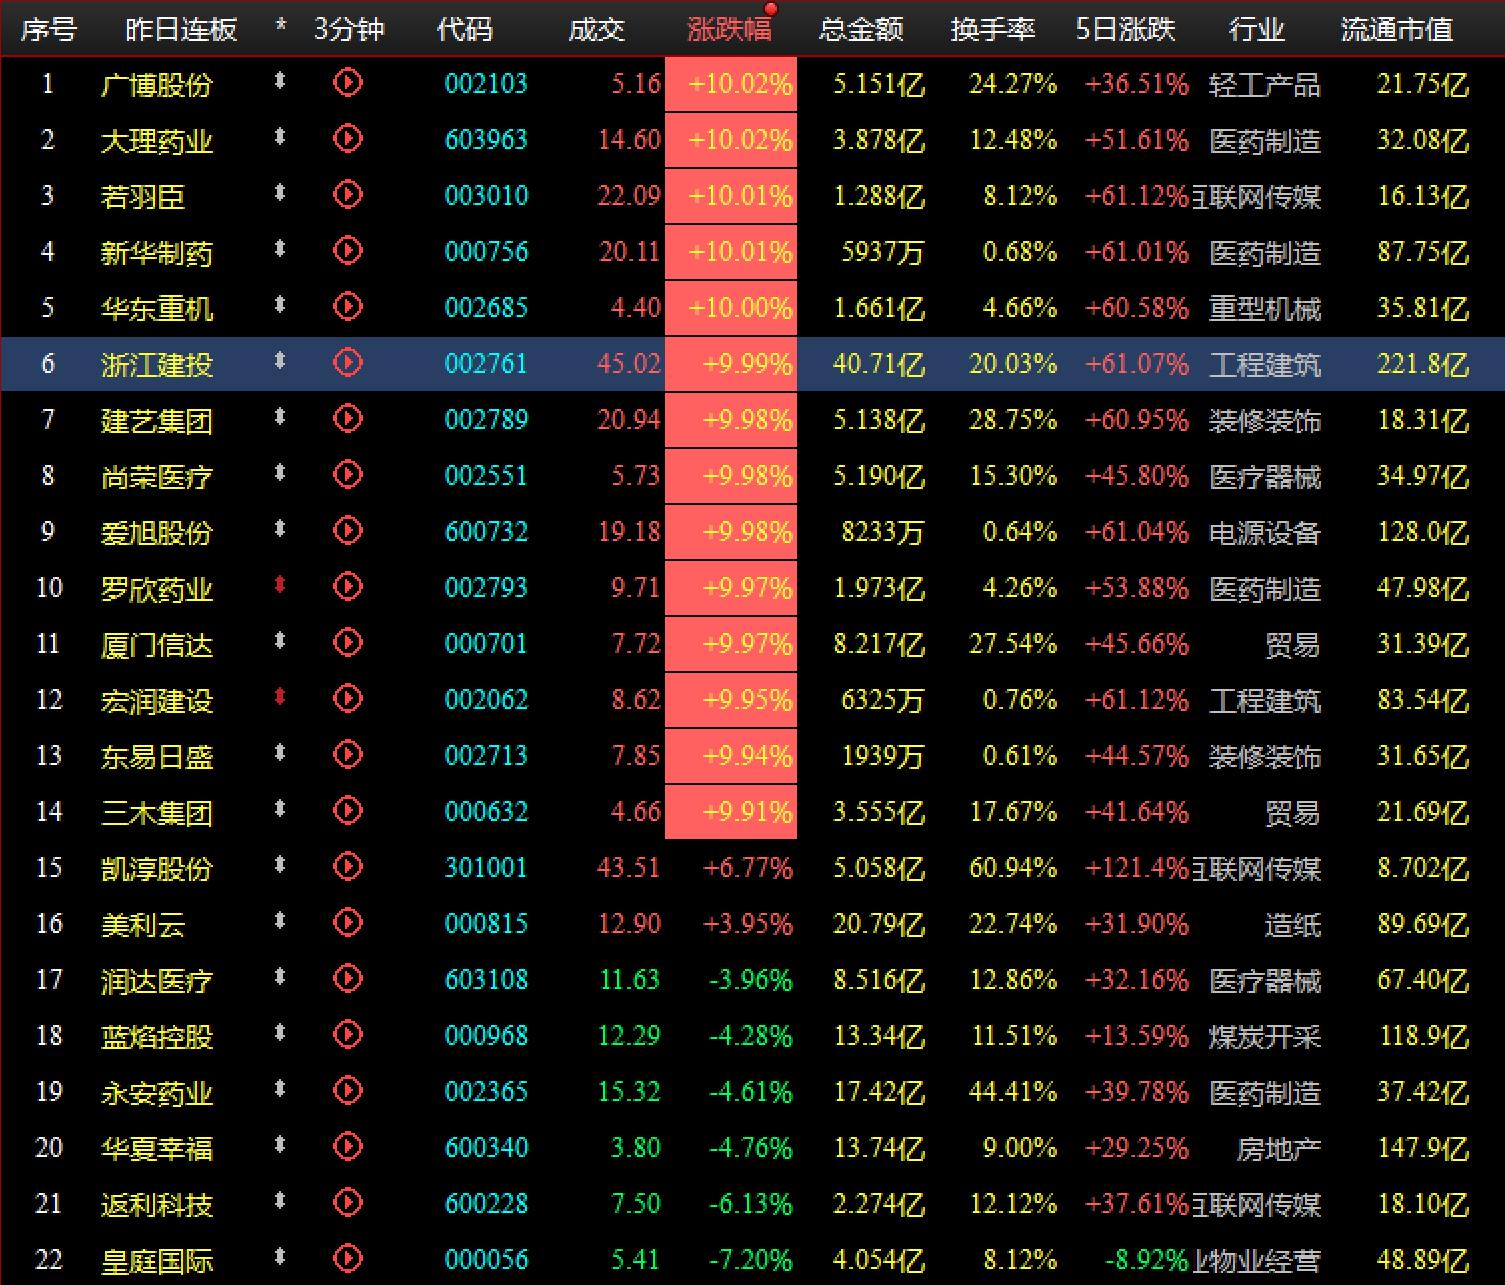Open 3-minute replay icon for 浙江建投
Viewport: 1505px width, 1285px height.
[347, 362]
